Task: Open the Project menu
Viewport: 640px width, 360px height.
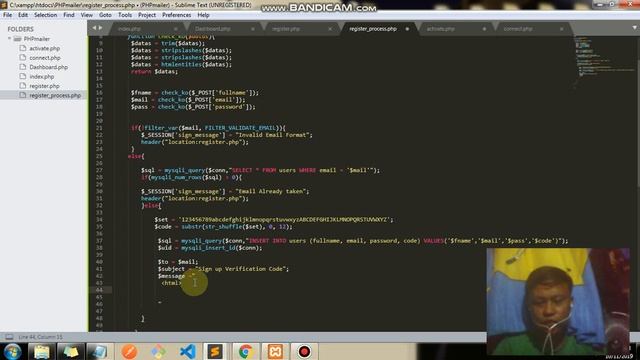Action: (147, 15)
